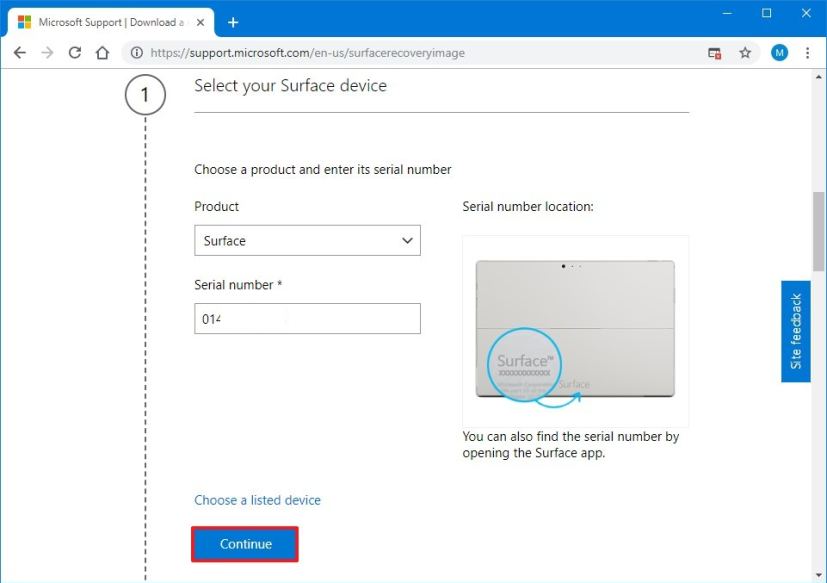The width and height of the screenshot is (827, 583).
Task: Click into the Serial number field
Action: point(307,319)
